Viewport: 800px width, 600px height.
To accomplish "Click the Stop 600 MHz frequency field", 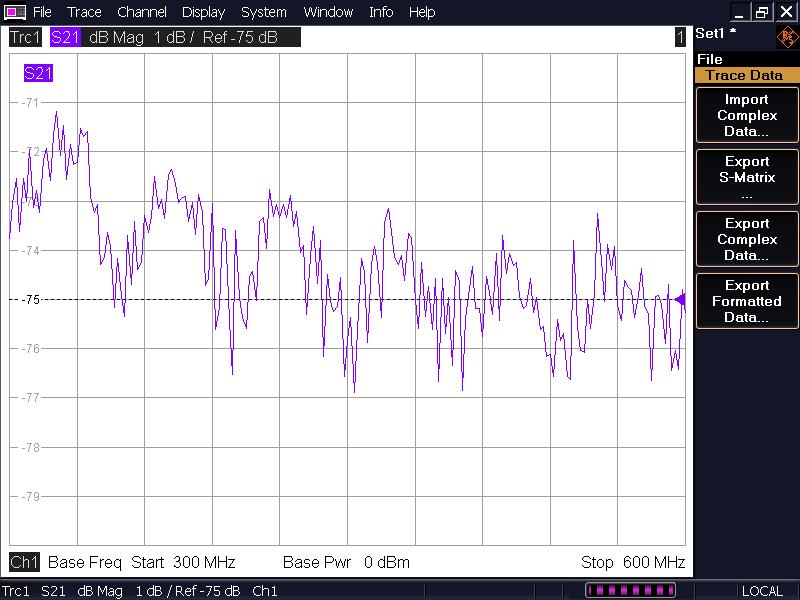I will click(x=633, y=562).
